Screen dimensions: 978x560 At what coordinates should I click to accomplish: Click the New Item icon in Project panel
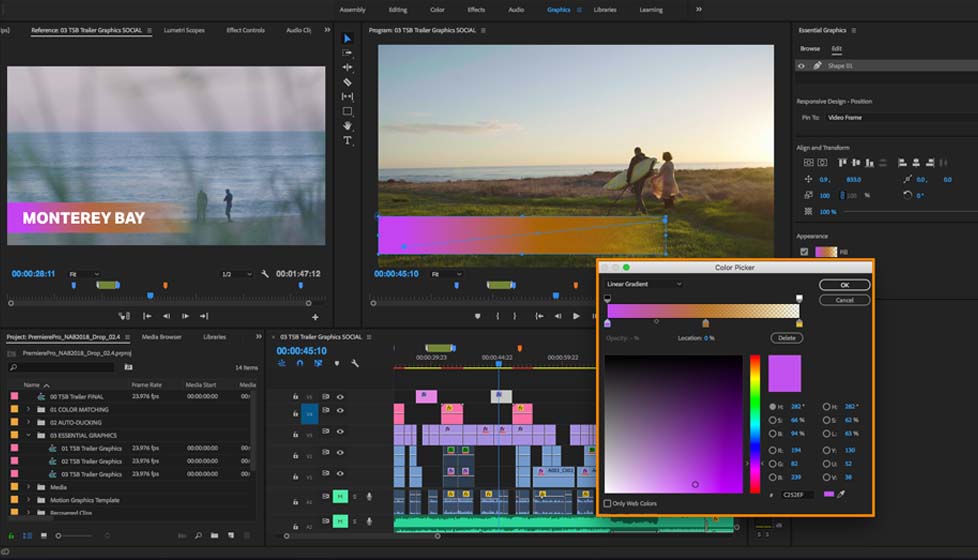pyautogui.click(x=231, y=535)
